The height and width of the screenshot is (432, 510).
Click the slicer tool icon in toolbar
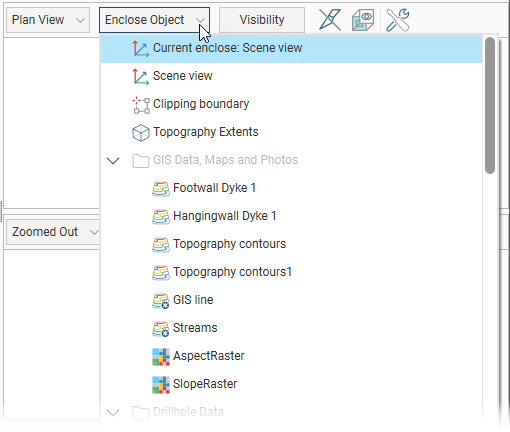click(x=330, y=20)
